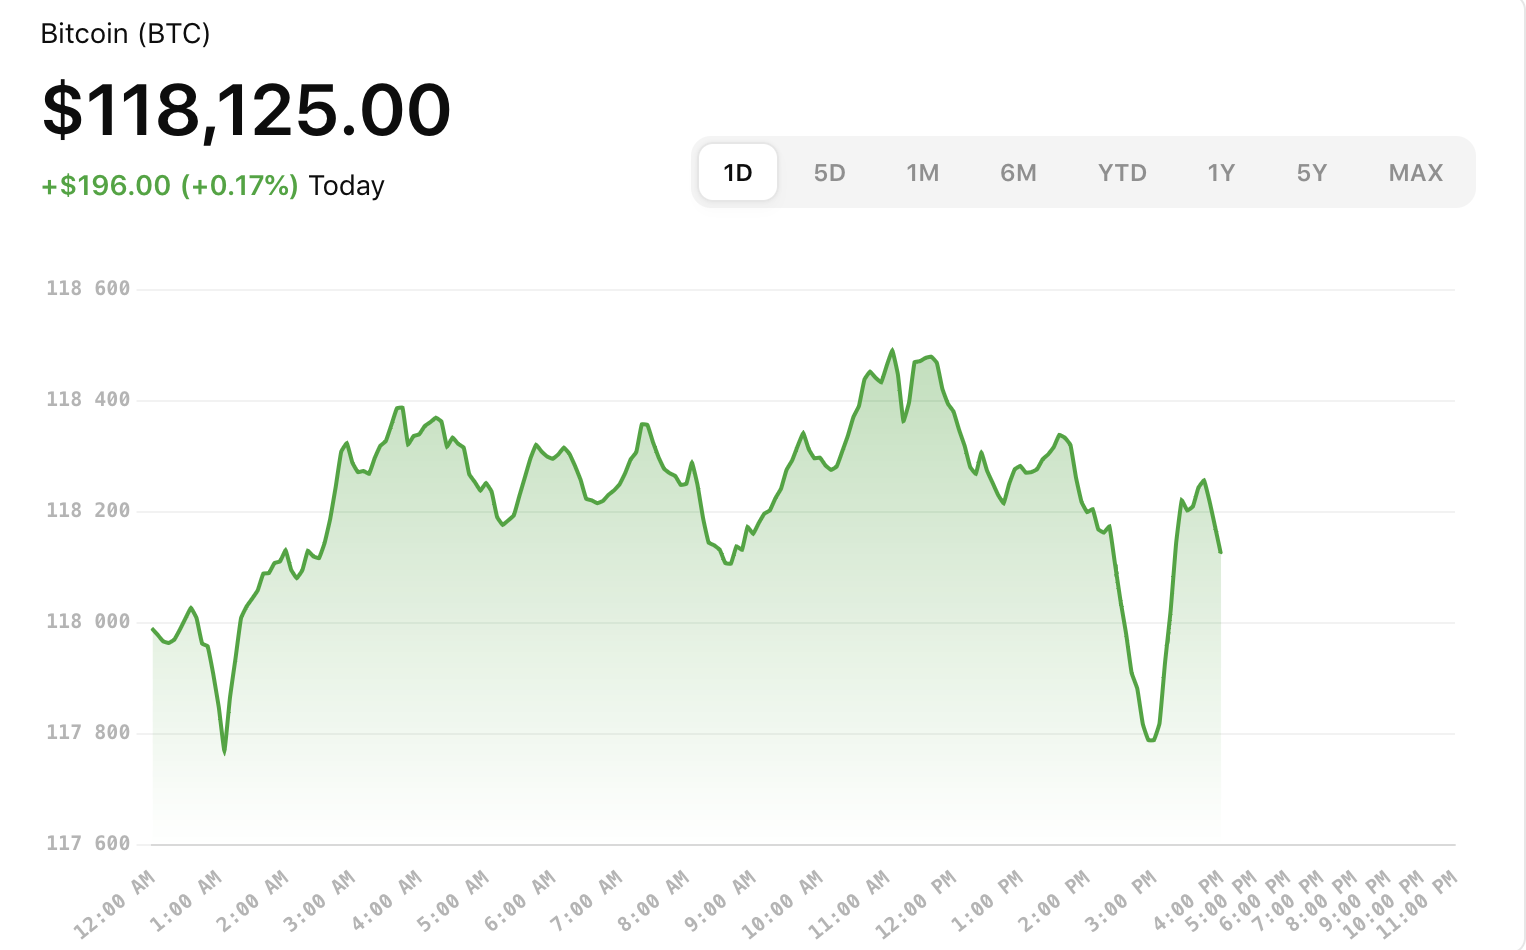Click the 117 600 y-axis label
This screenshot has height=950, width=1526.
(88, 844)
